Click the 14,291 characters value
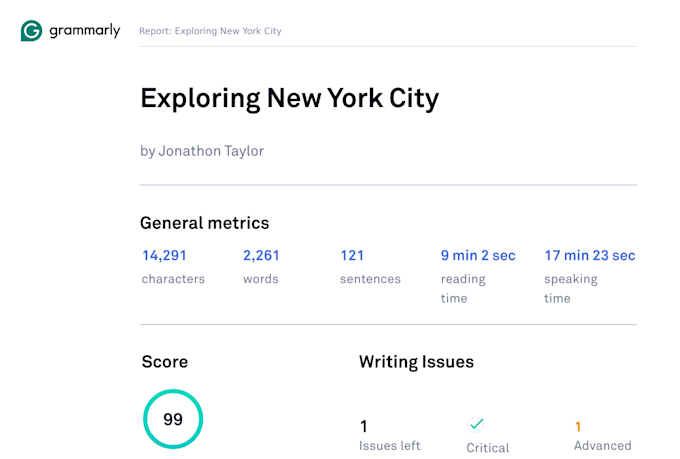This screenshot has width=680, height=459. 164,256
